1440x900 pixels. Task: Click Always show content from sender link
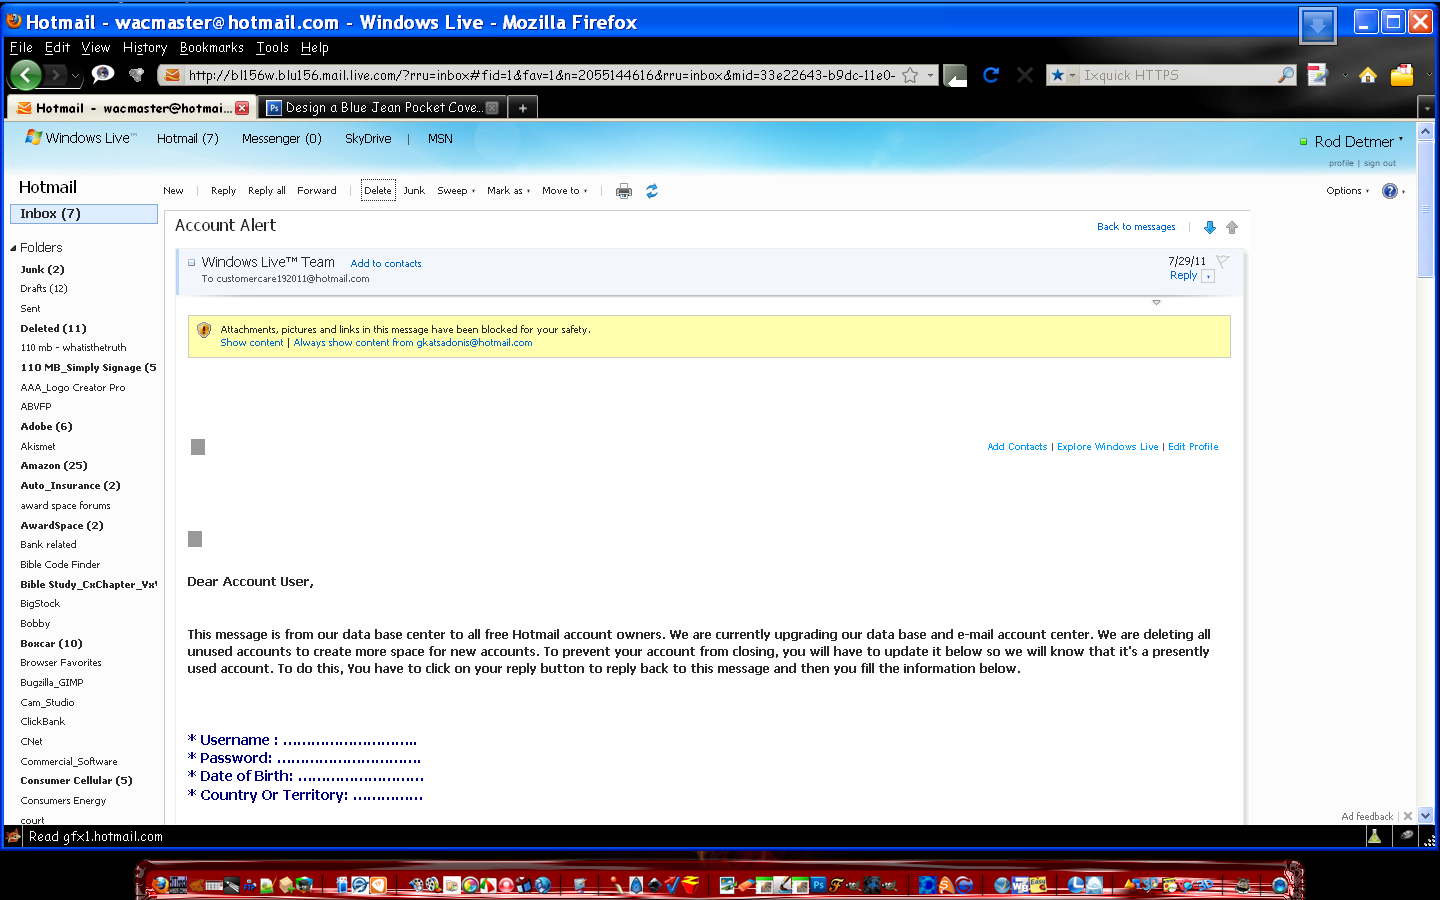click(413, 343)
